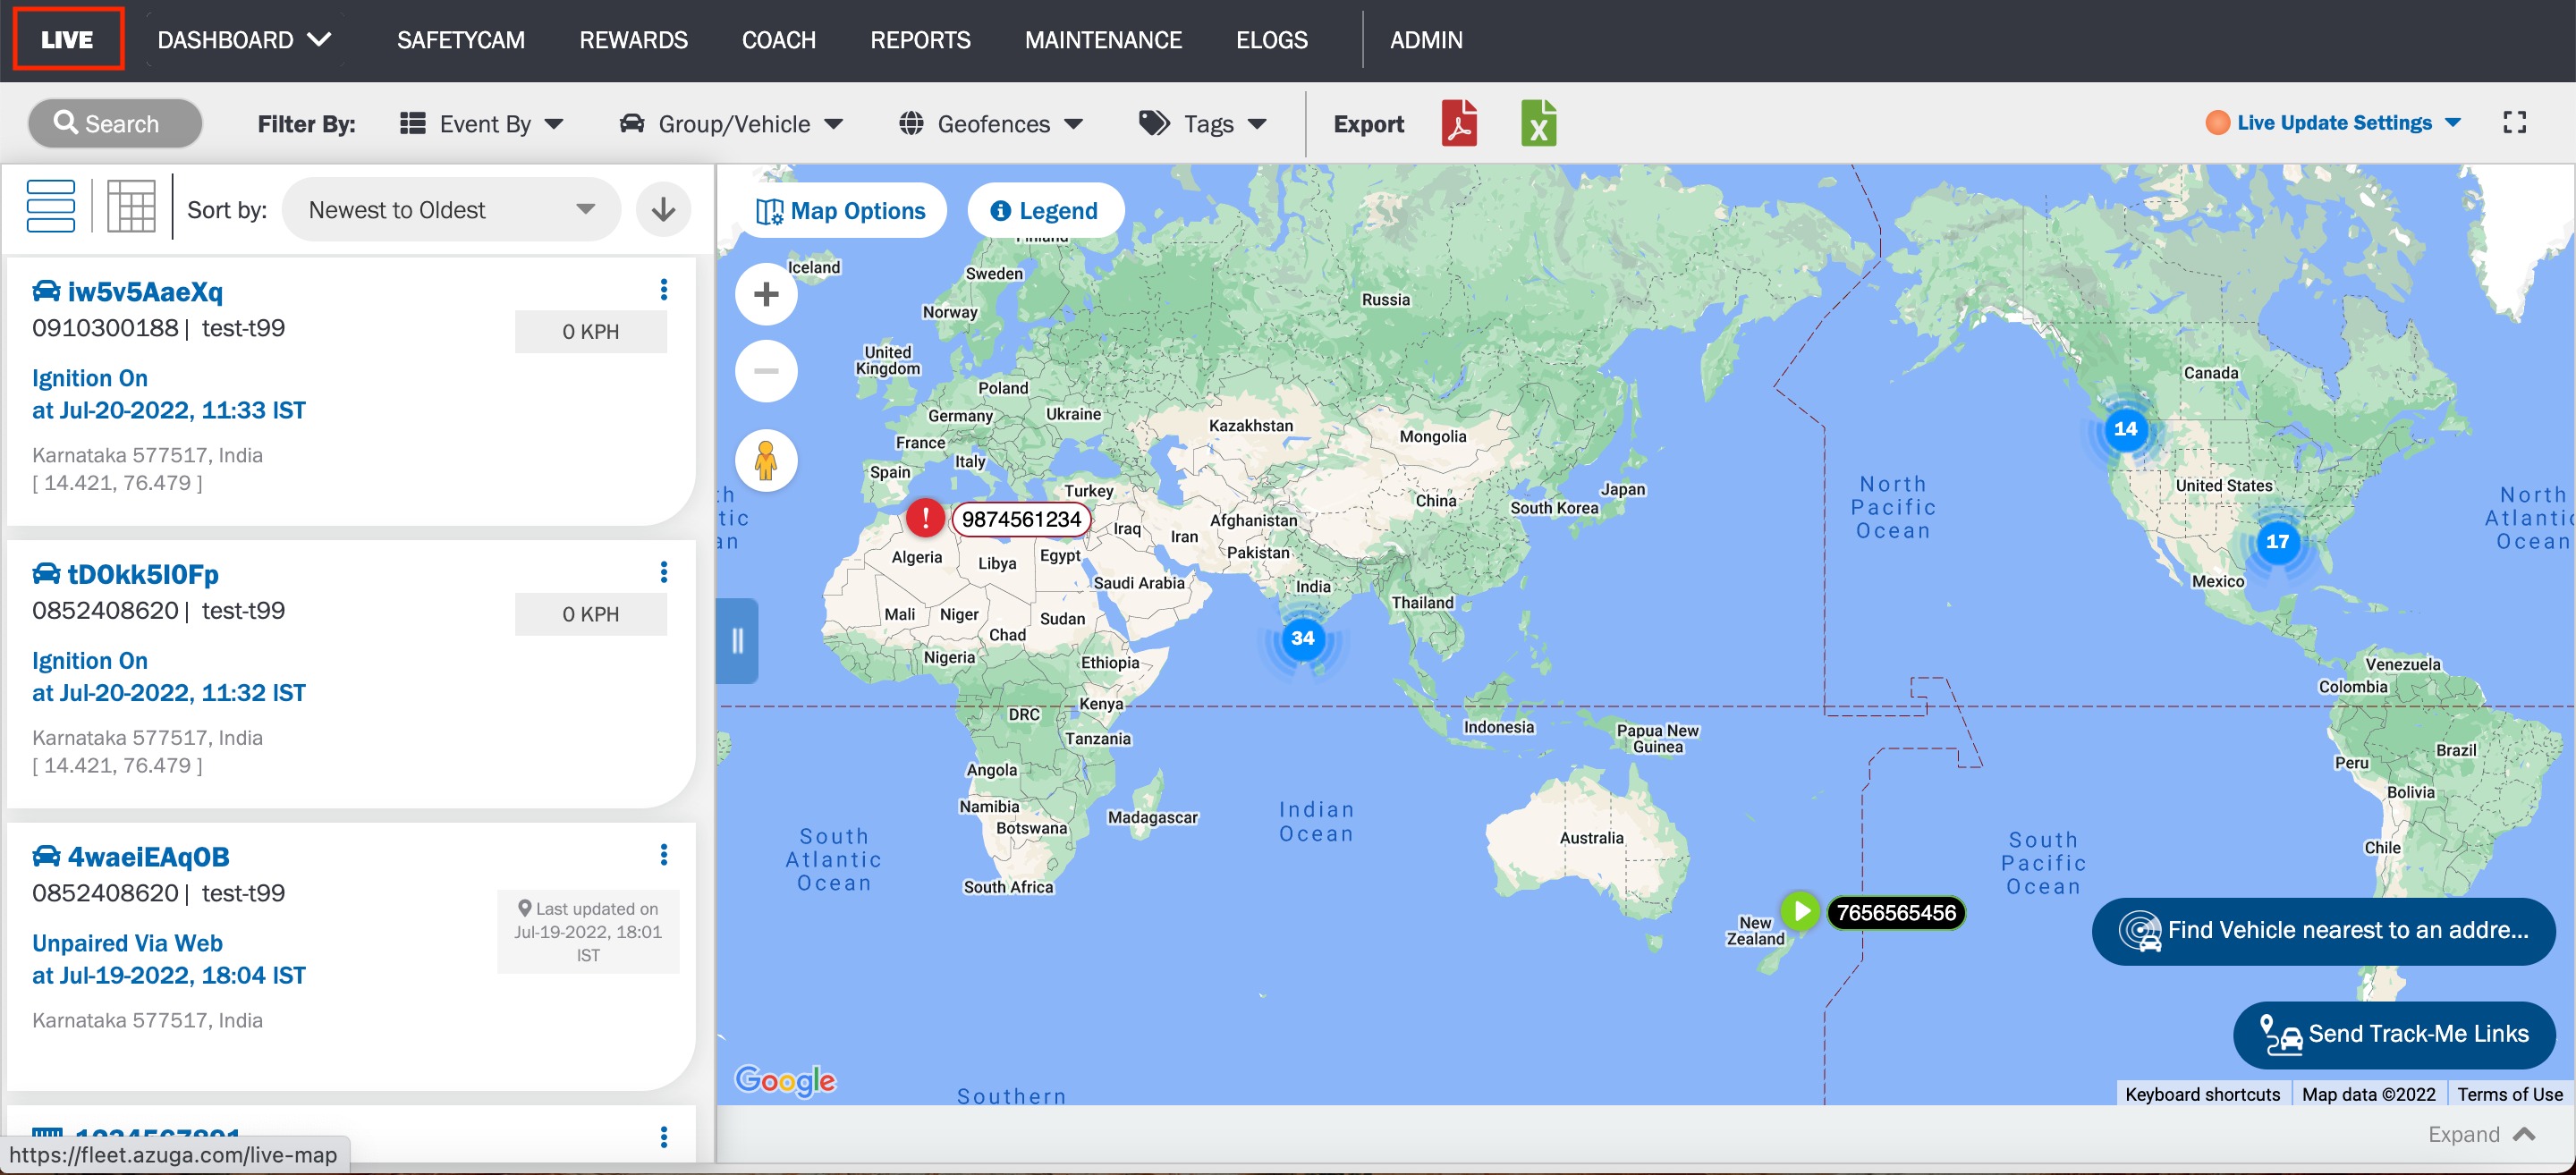This screenshot has height=1175, width=2576.
Task: Open vehicle tD0kk5I0Fp details
Action: click(142, 574)
